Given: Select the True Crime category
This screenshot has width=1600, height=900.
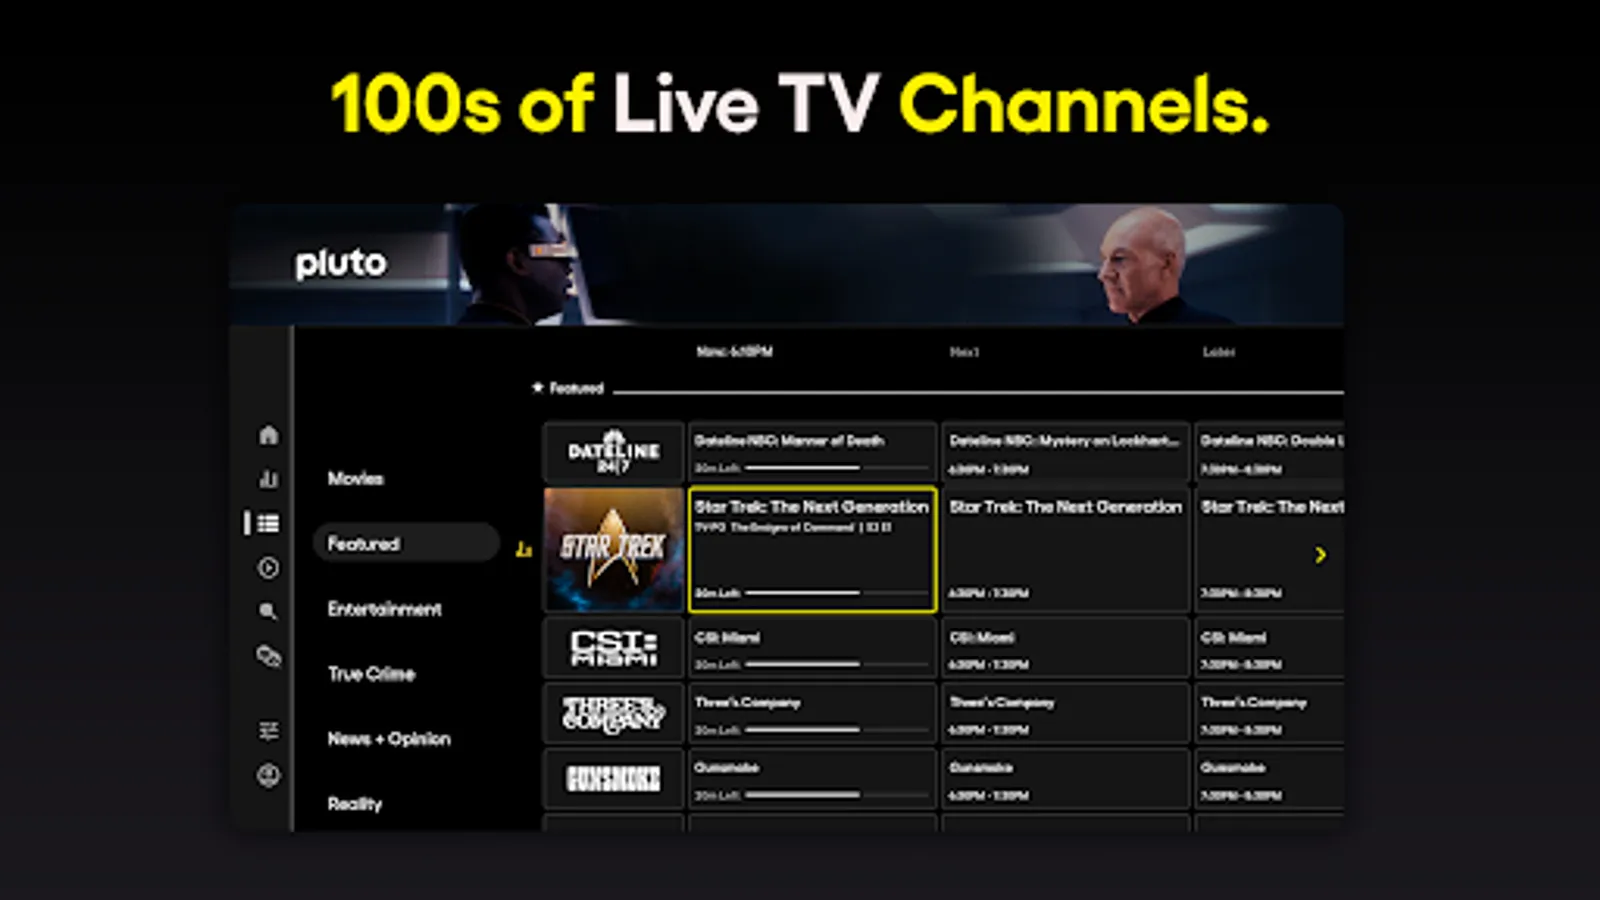Looking at the screenshot, I should click(x=371, y=674).
